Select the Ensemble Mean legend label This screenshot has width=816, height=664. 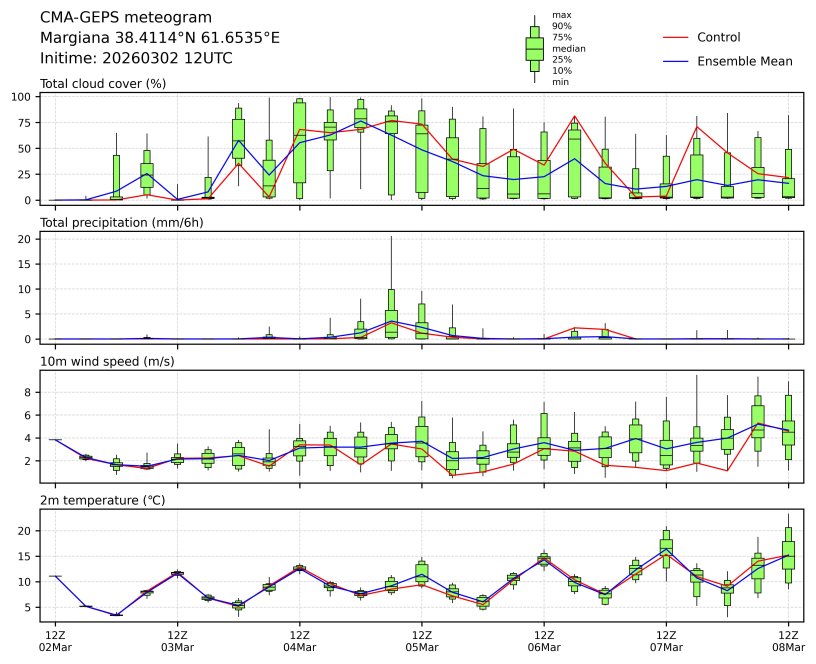[744, 61]
